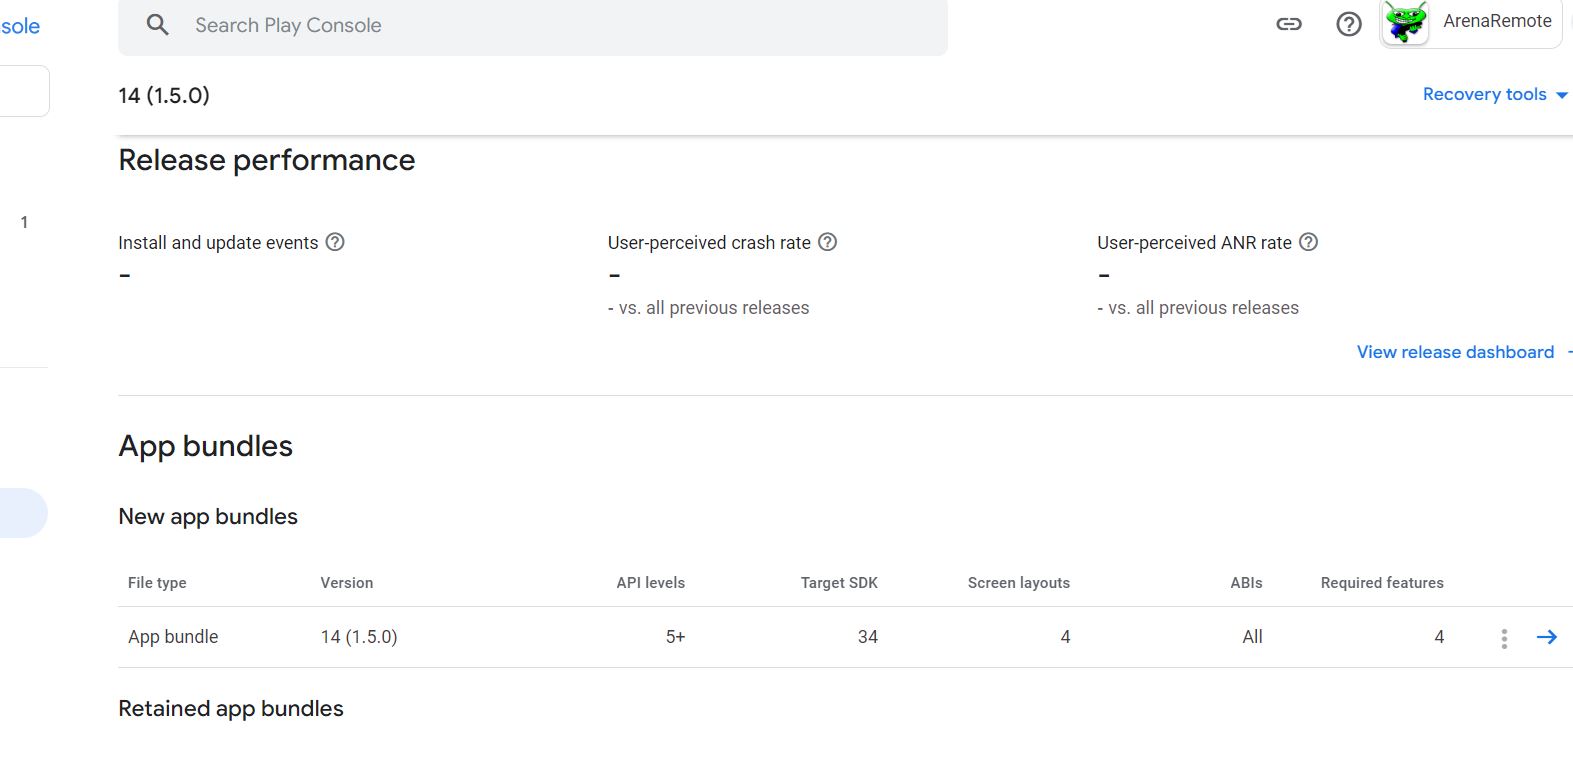Open the help question mark icon
The height and width of the screenshot is (770, 1573).
coord(1349,24)
